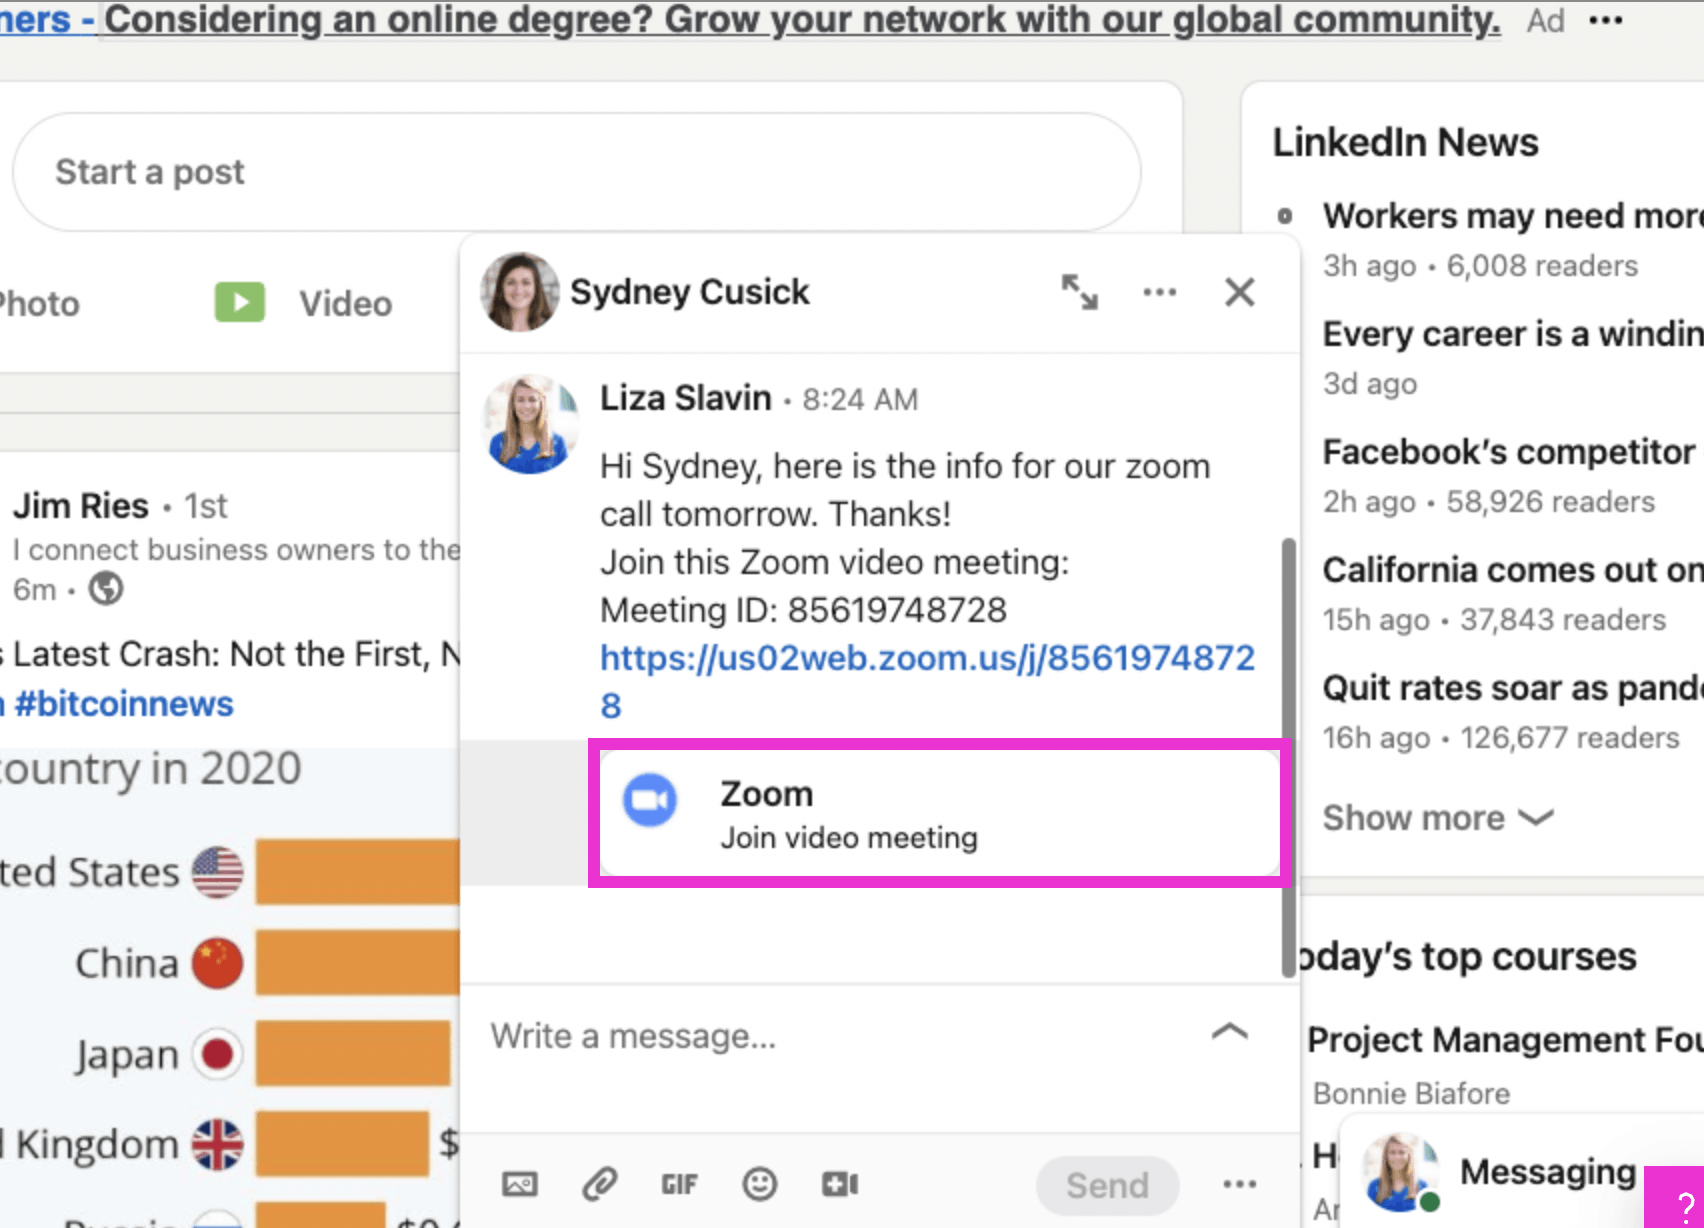The image size is (1704, 1228).
Task: Open the emoji picker
Action: click(x=759, y=1185)
